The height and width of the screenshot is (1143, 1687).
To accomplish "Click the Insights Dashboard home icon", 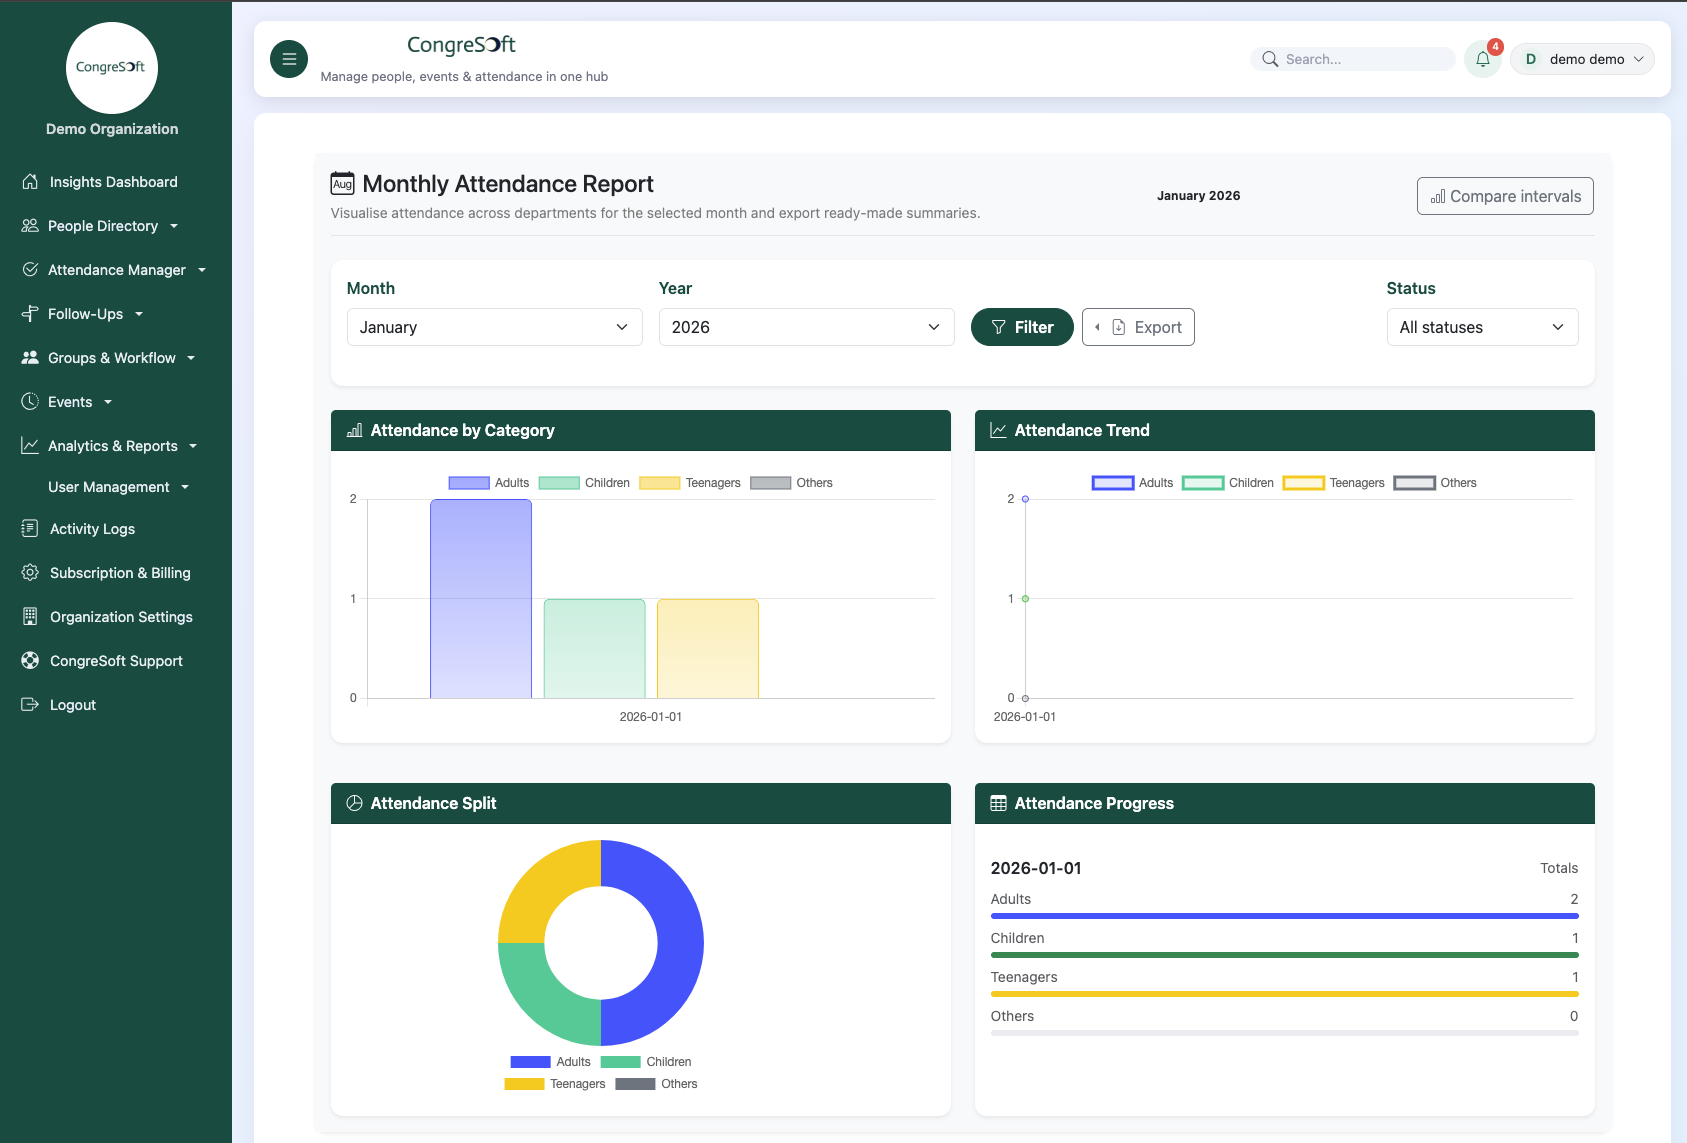I will coord(30,182).
